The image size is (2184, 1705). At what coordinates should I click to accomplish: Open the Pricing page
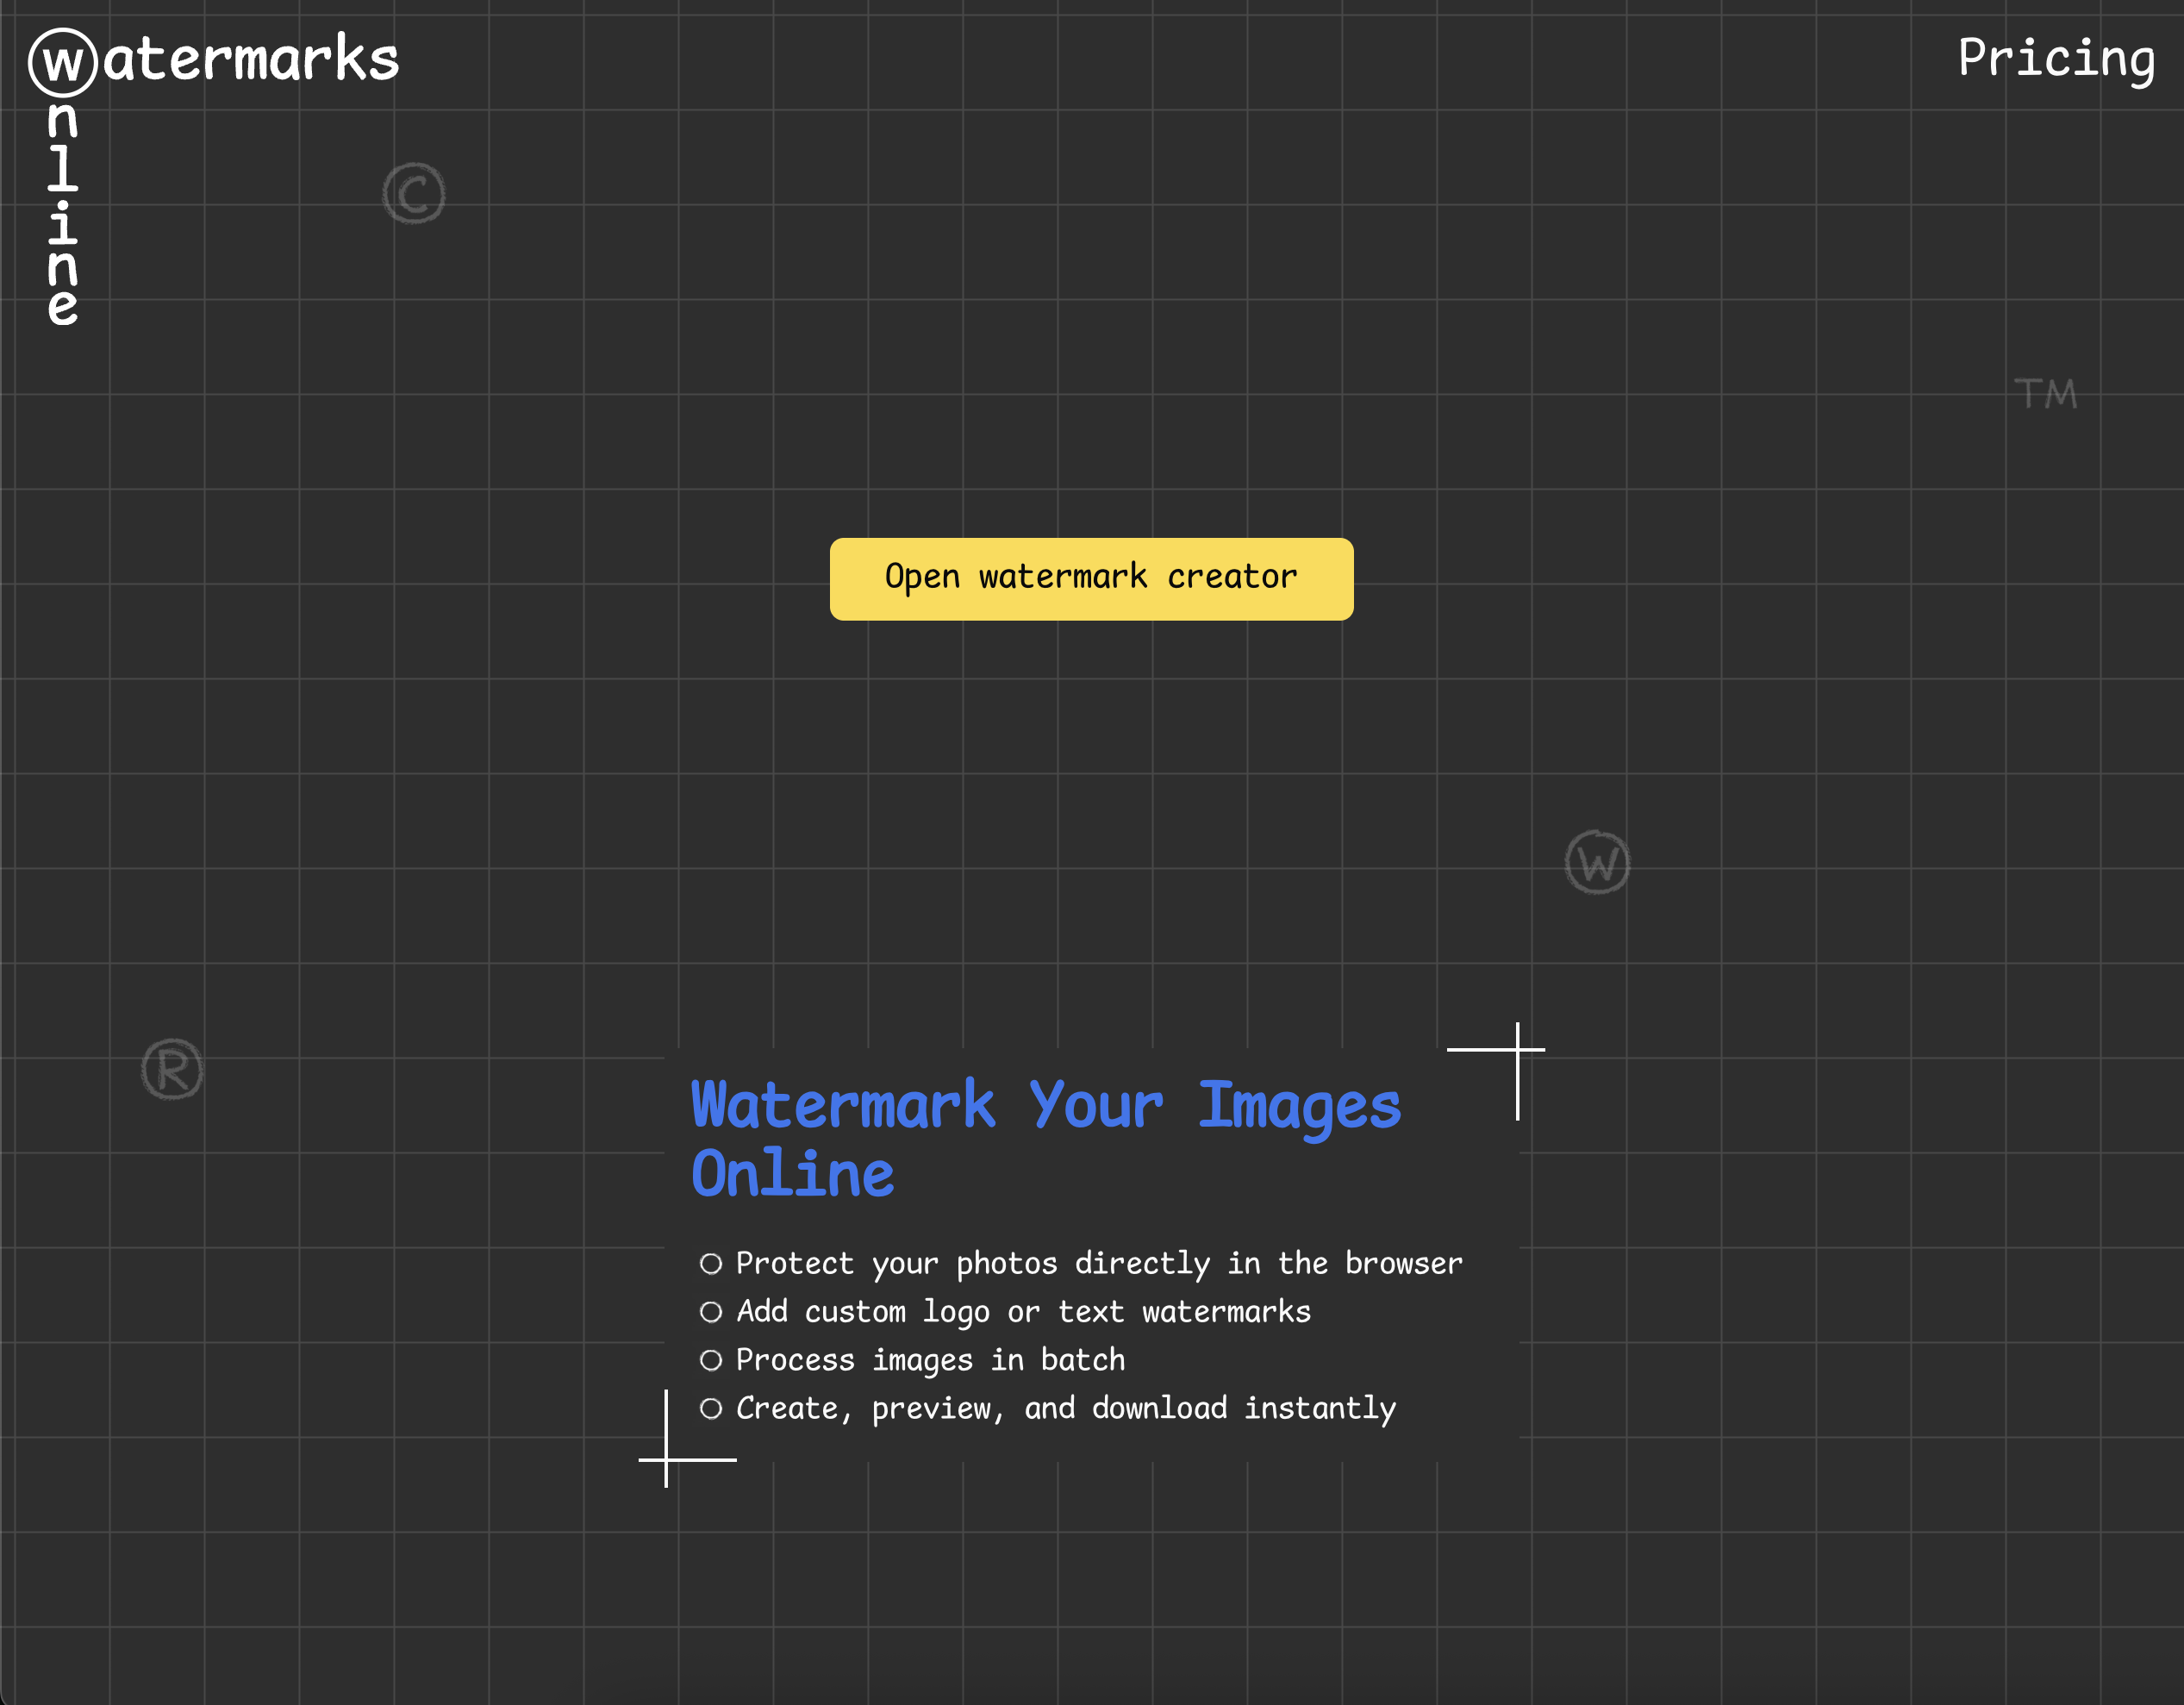(x=2057, y=58)
